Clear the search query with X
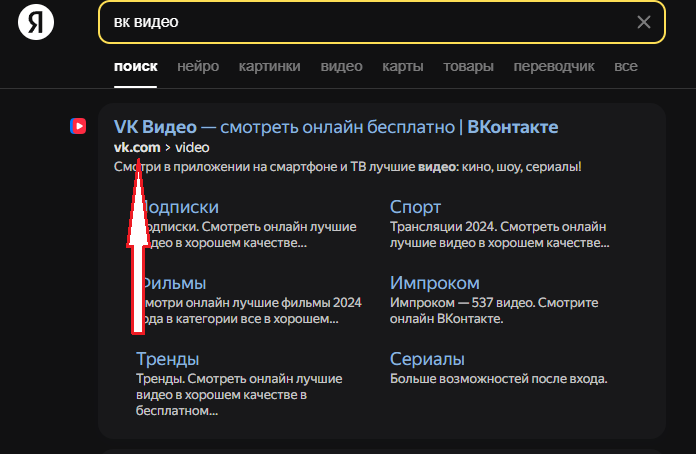The height and width of the screenshot is (454, 696). (x=643, y=23)
